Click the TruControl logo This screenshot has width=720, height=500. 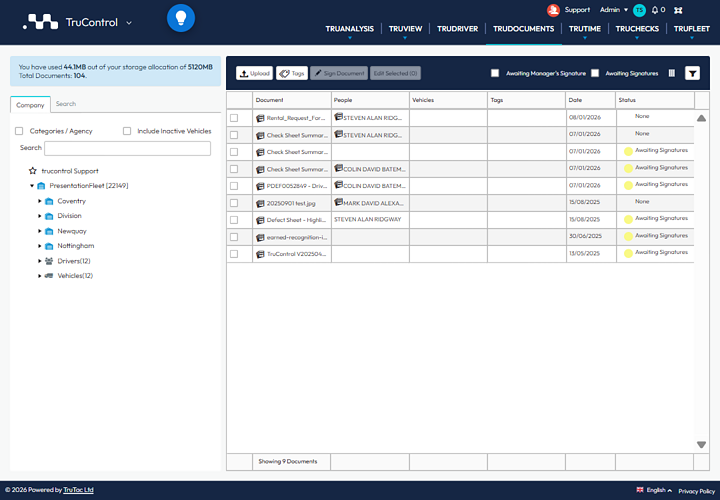[40, 22]
